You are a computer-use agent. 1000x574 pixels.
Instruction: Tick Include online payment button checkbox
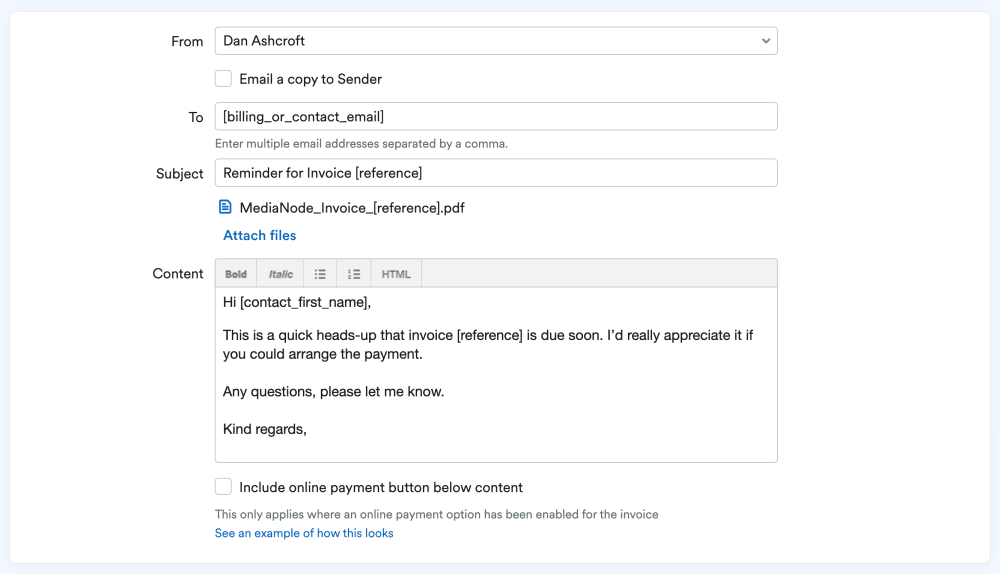coord(224,487)
